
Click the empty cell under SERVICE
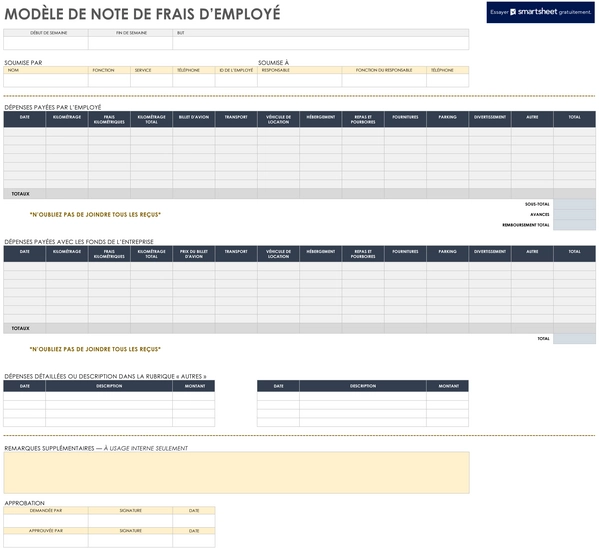click(151, 80)
